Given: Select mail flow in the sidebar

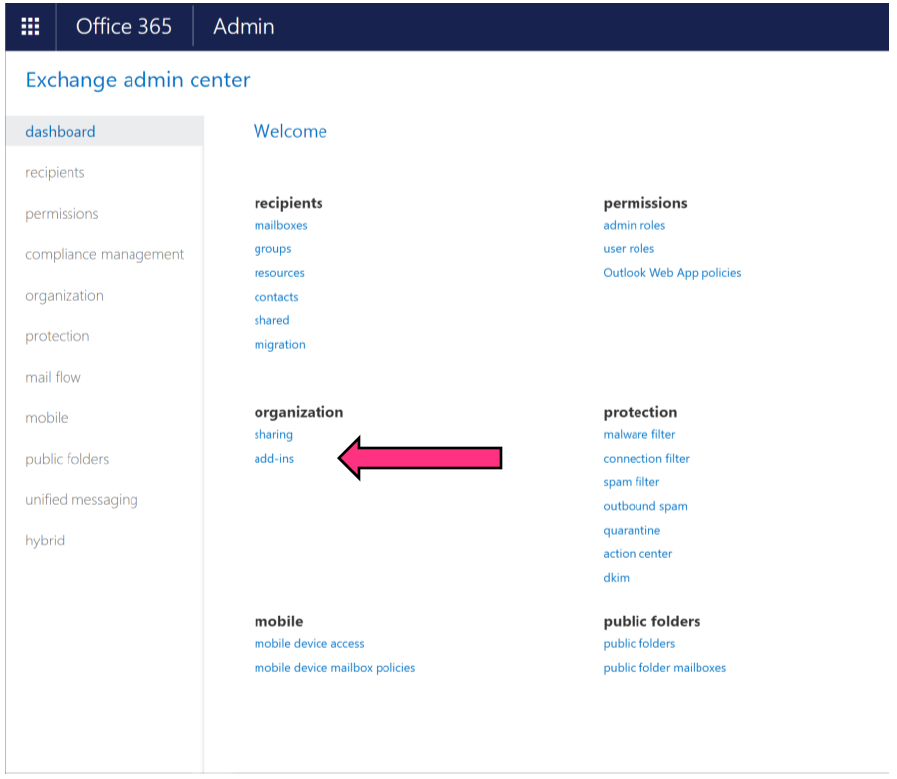Looking at the screenshot, I should point(53,377).
